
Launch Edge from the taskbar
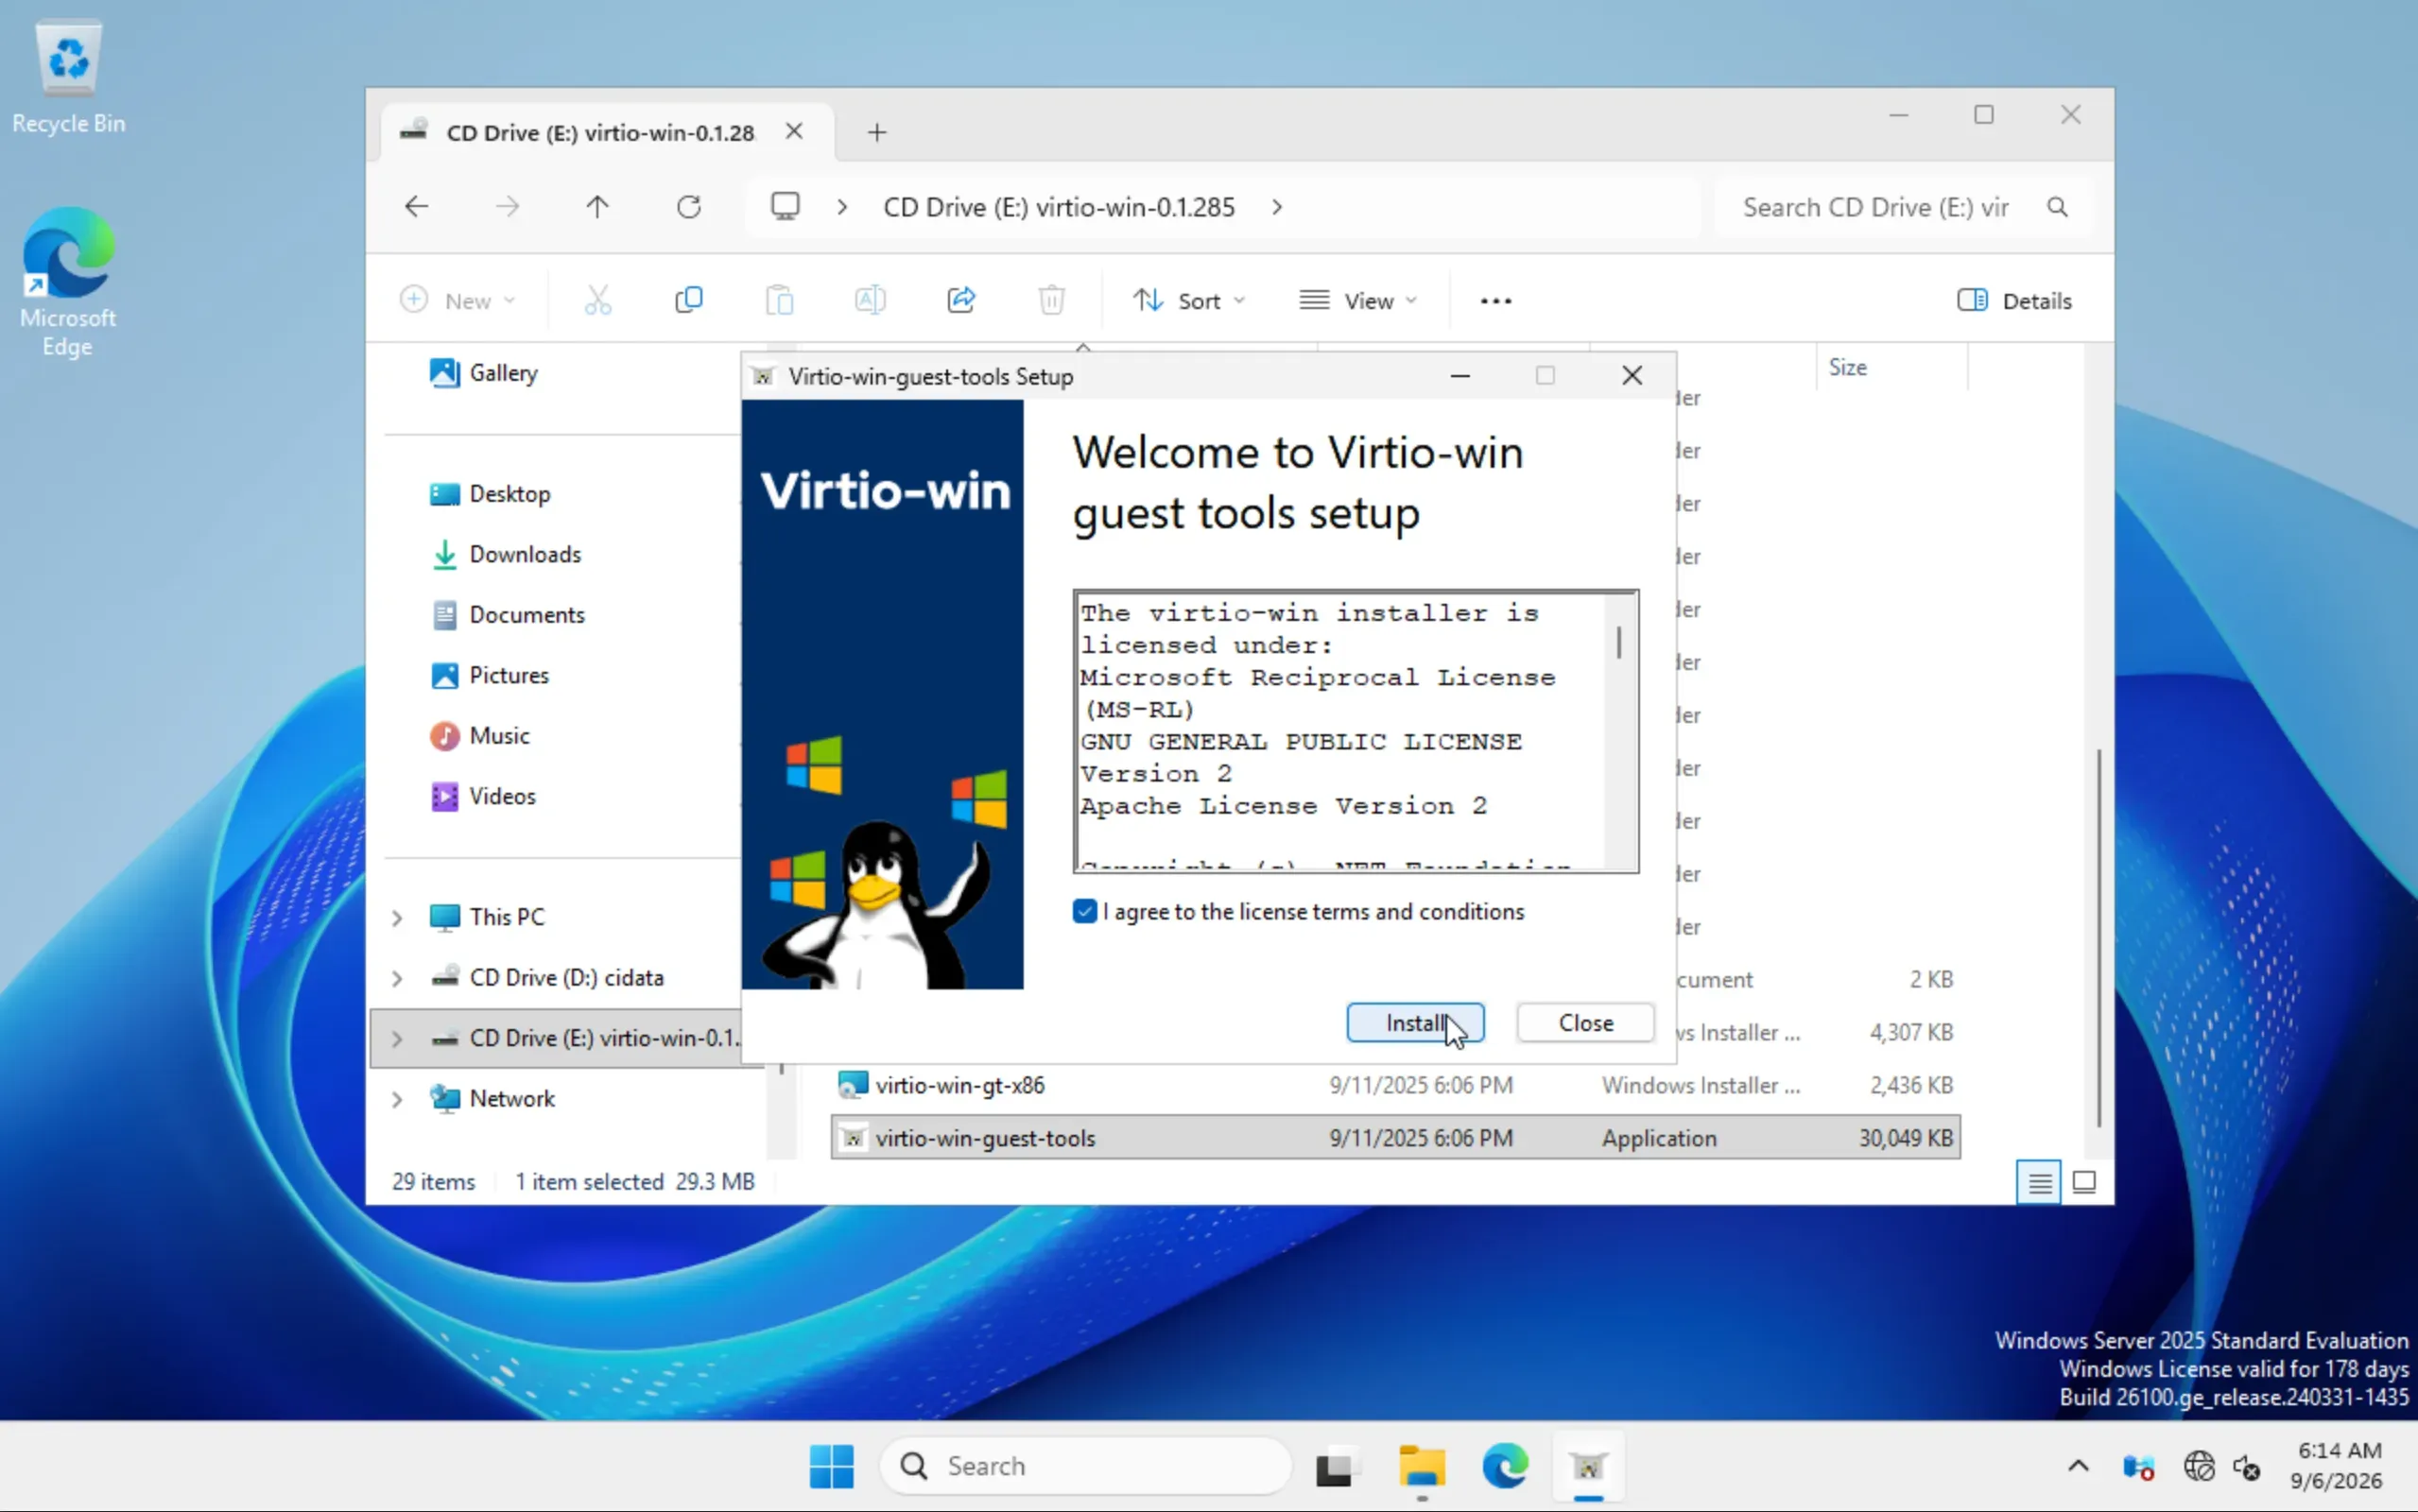pyautogui.click(x=1505, y=1467)
